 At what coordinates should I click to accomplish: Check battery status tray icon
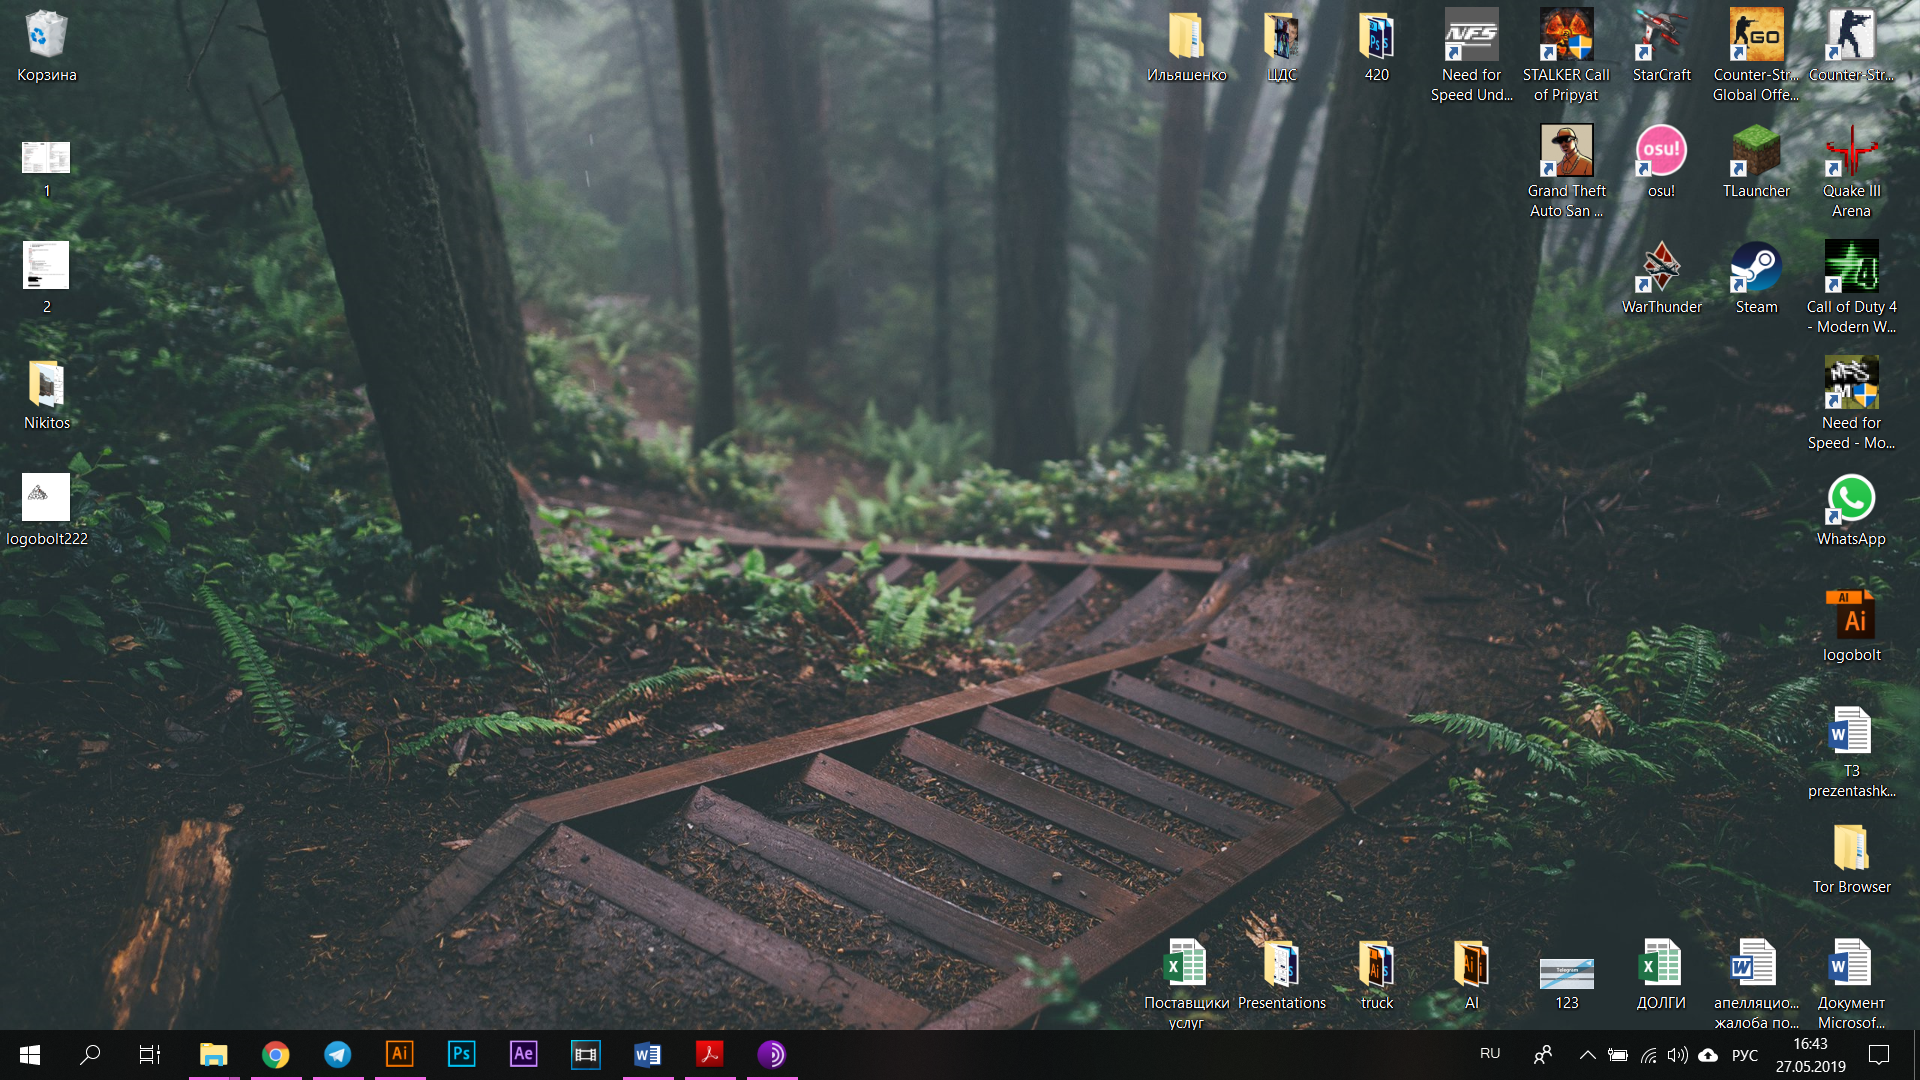1617,1055
